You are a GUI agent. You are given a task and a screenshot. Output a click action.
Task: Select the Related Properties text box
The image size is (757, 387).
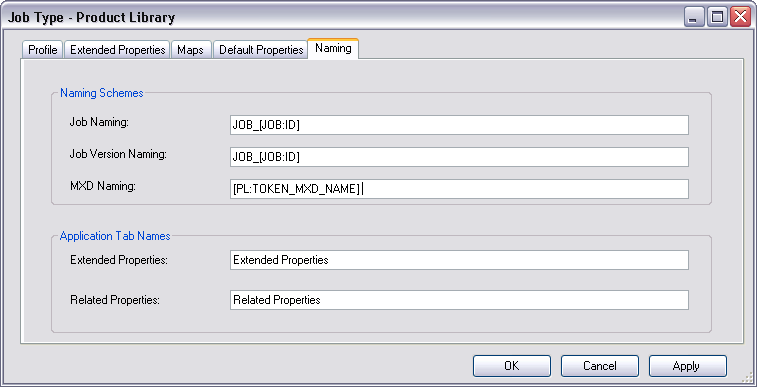[x=459, y=300]
